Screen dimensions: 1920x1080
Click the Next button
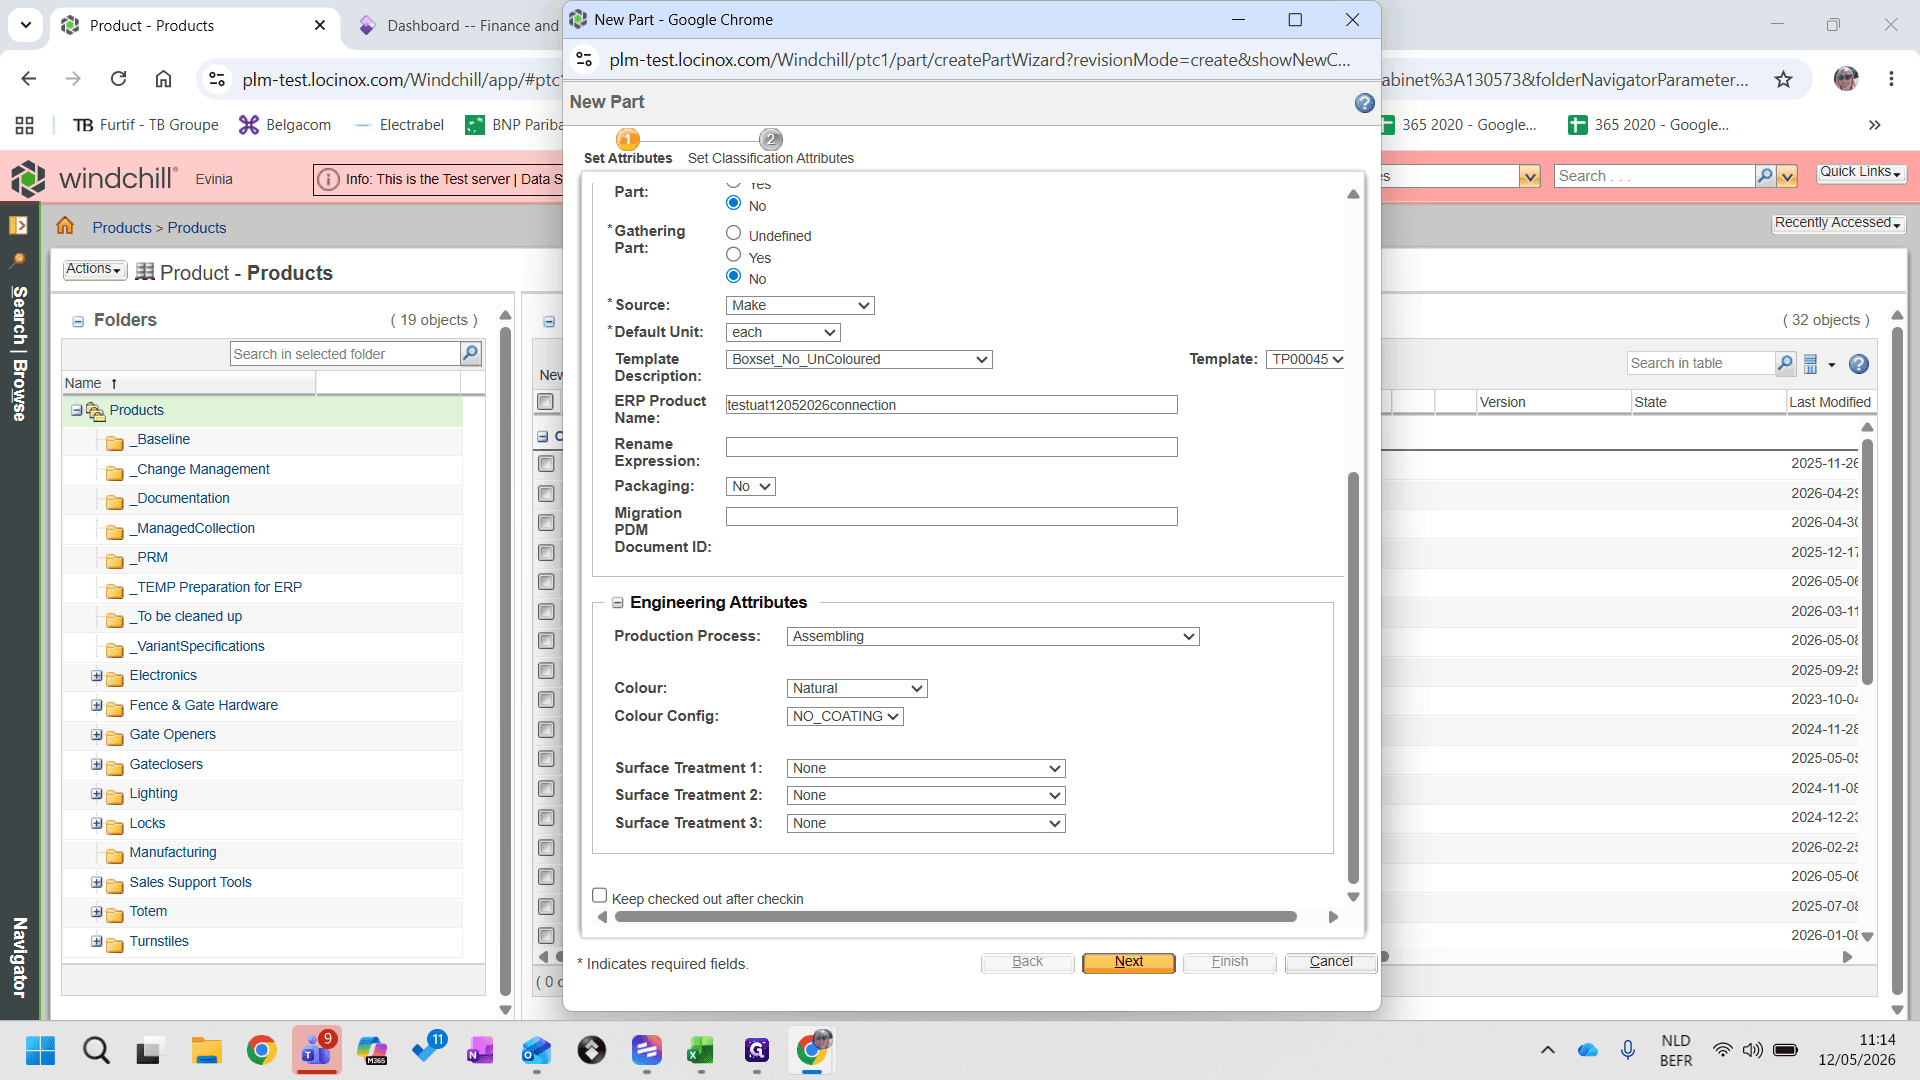(x=1128, y=962)
